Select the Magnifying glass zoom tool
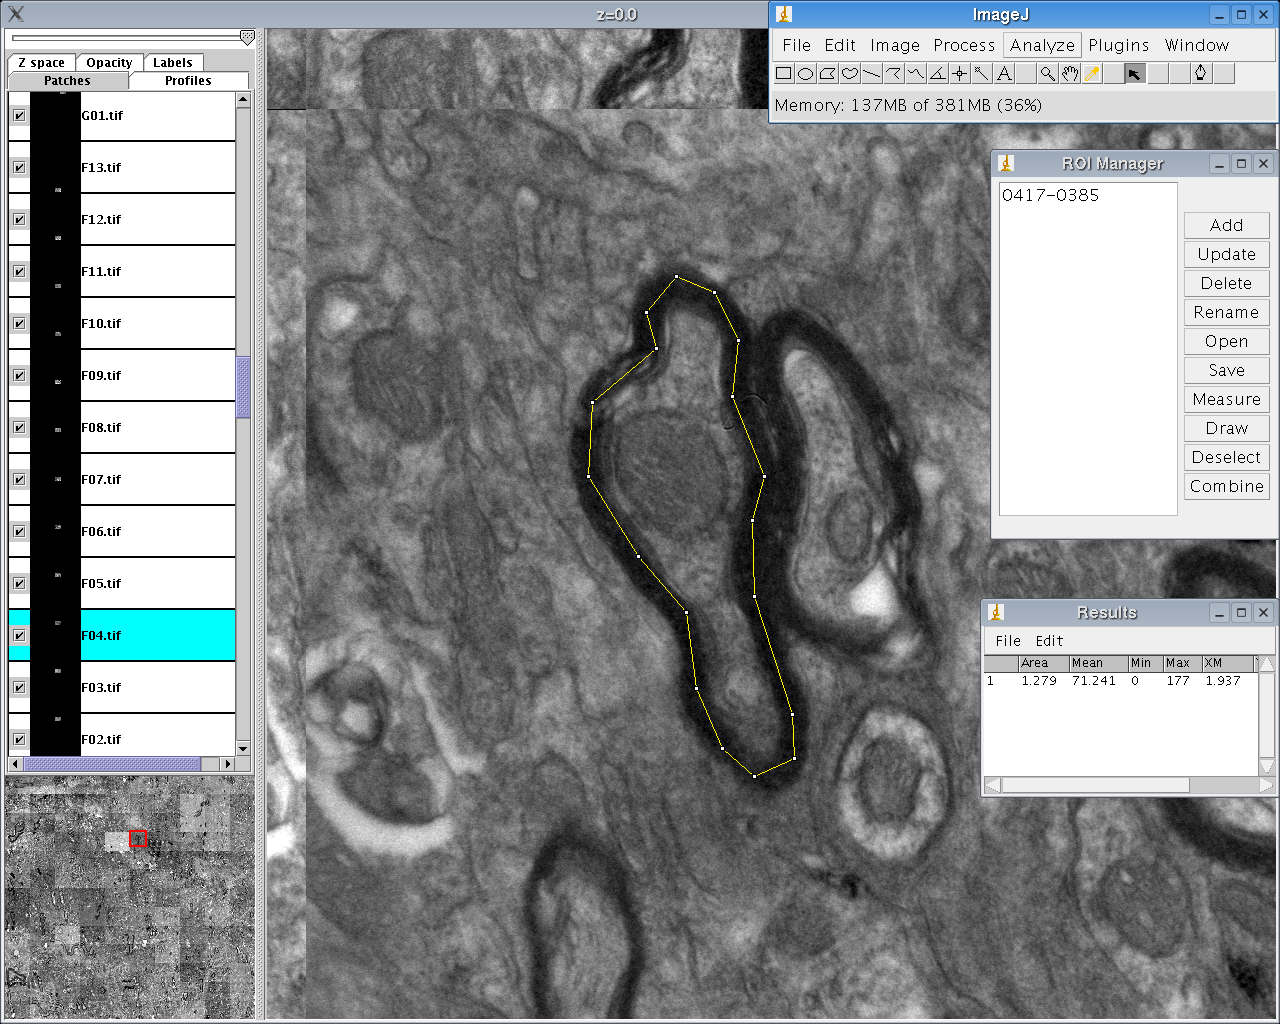 point(1047,73)
